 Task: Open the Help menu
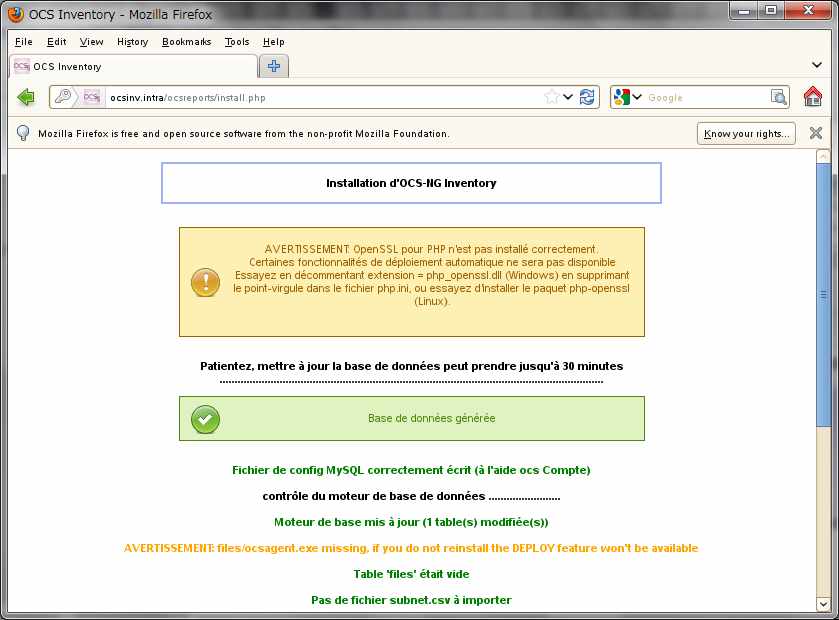coord(273,42)
